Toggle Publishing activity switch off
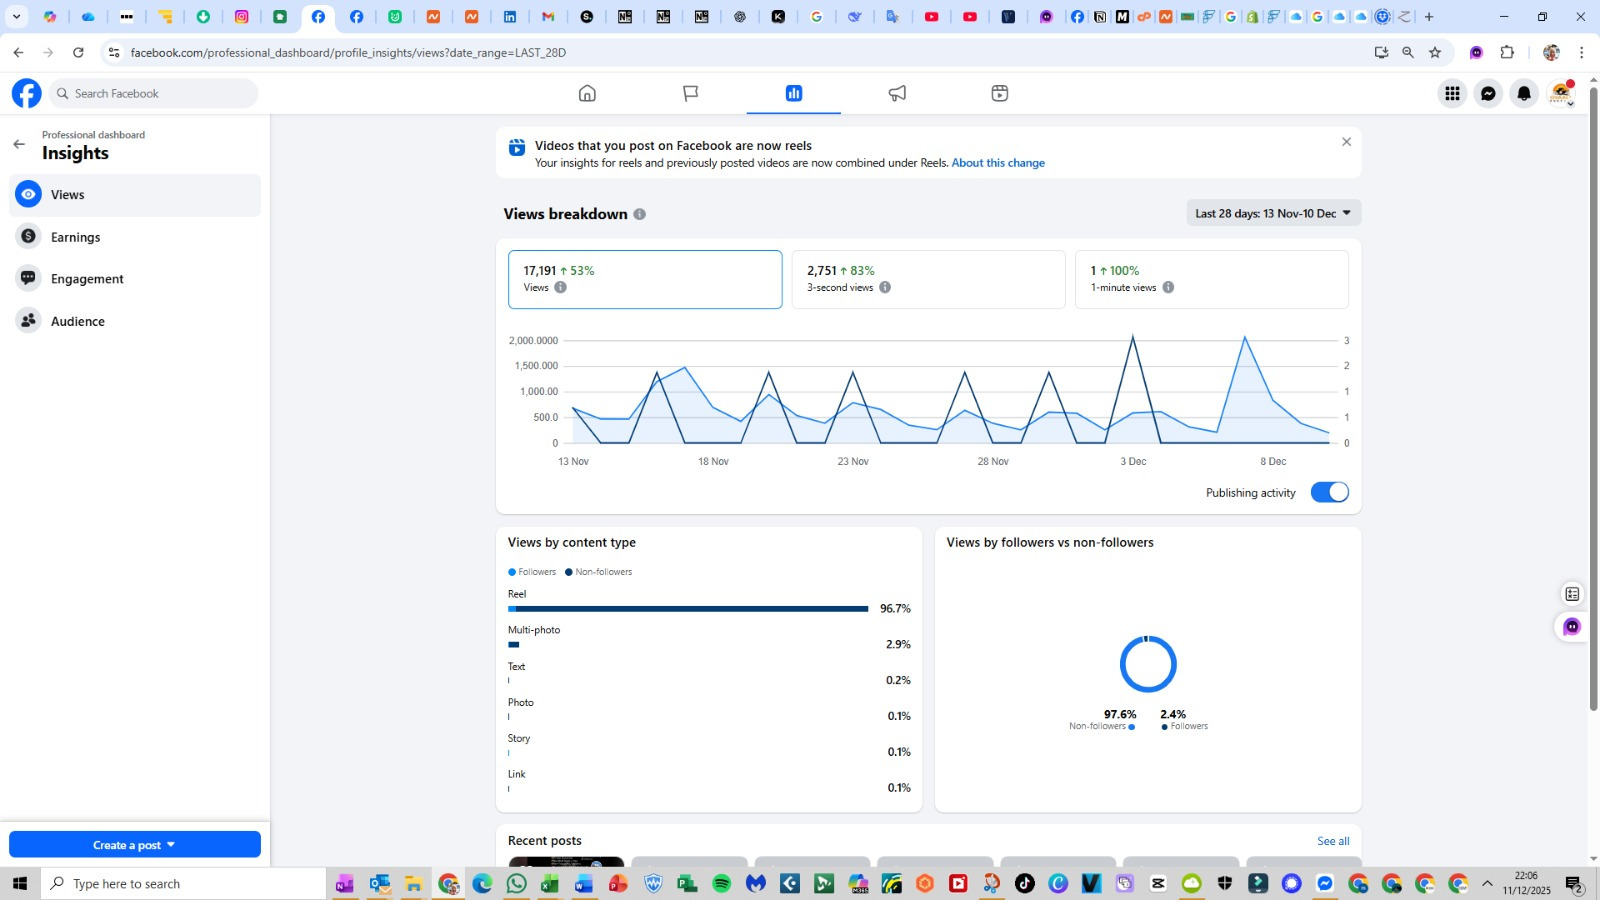The height and width of the screenshot is (900, 1600). click(1329, 492)
